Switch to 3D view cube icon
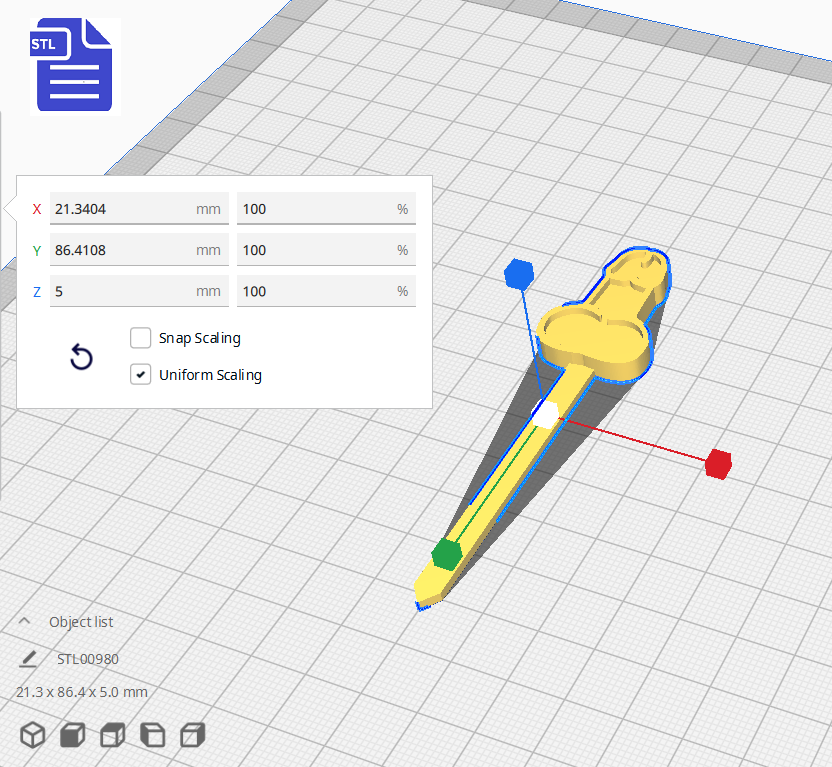 pos(33,735)
